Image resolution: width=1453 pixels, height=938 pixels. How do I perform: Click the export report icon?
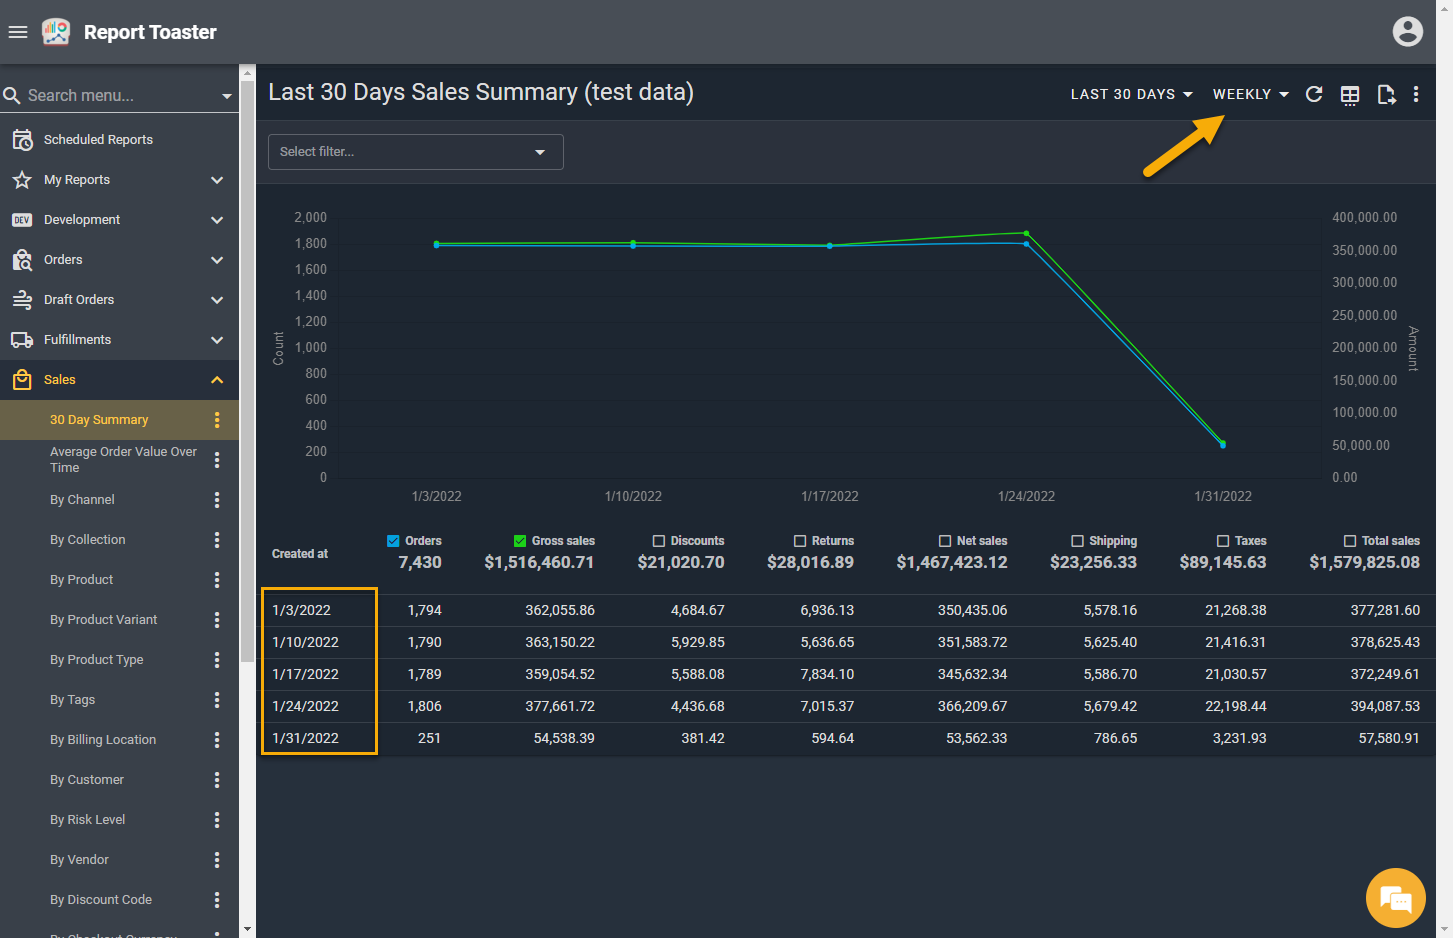pos(1386,95)
